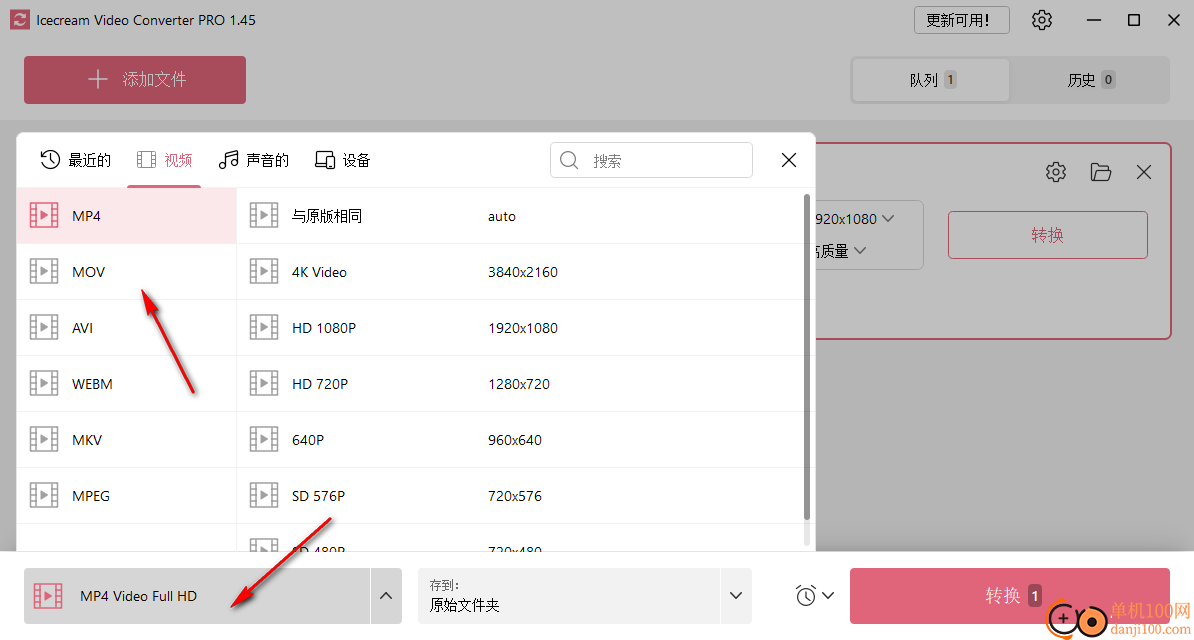Image resolution: width=1194 pixels, height=640 pixels.
Task: Focus the 搜索 search field
Action: [651, 160]
